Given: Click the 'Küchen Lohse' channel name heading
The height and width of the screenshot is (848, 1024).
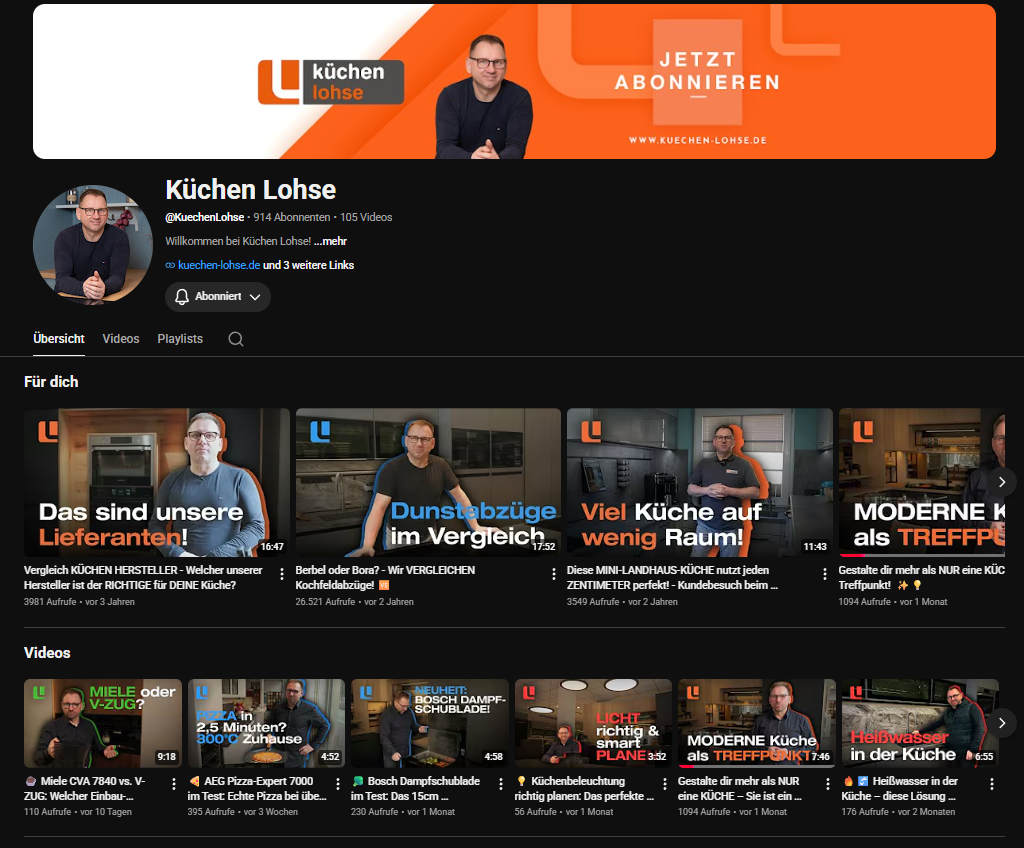Looking at the screenshot, I should [251, 189].
